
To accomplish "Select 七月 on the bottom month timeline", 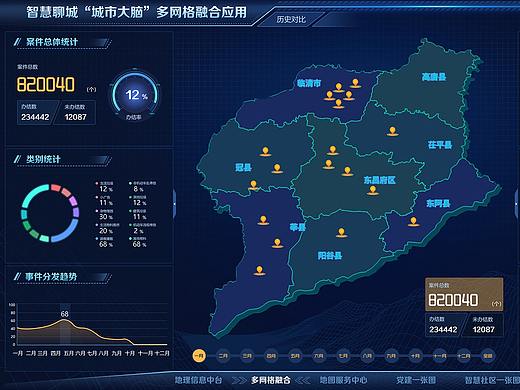I will coord(343,356).
